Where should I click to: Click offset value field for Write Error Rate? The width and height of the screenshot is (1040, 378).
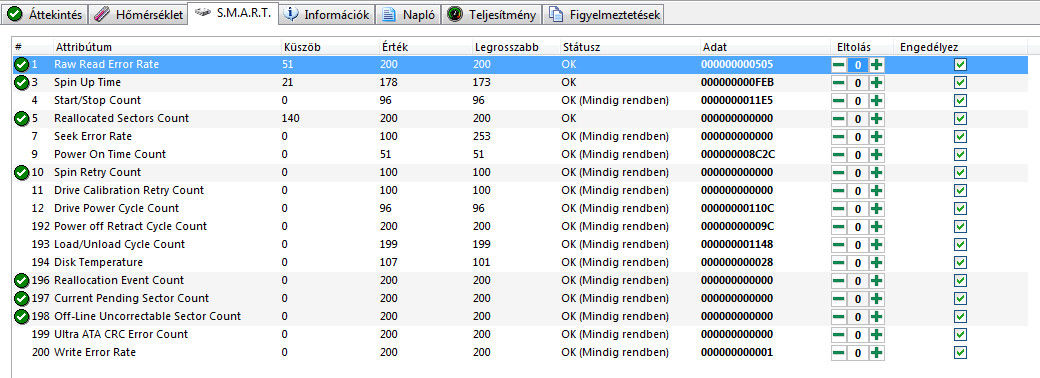pyautogui.click(x=858, y=352)
